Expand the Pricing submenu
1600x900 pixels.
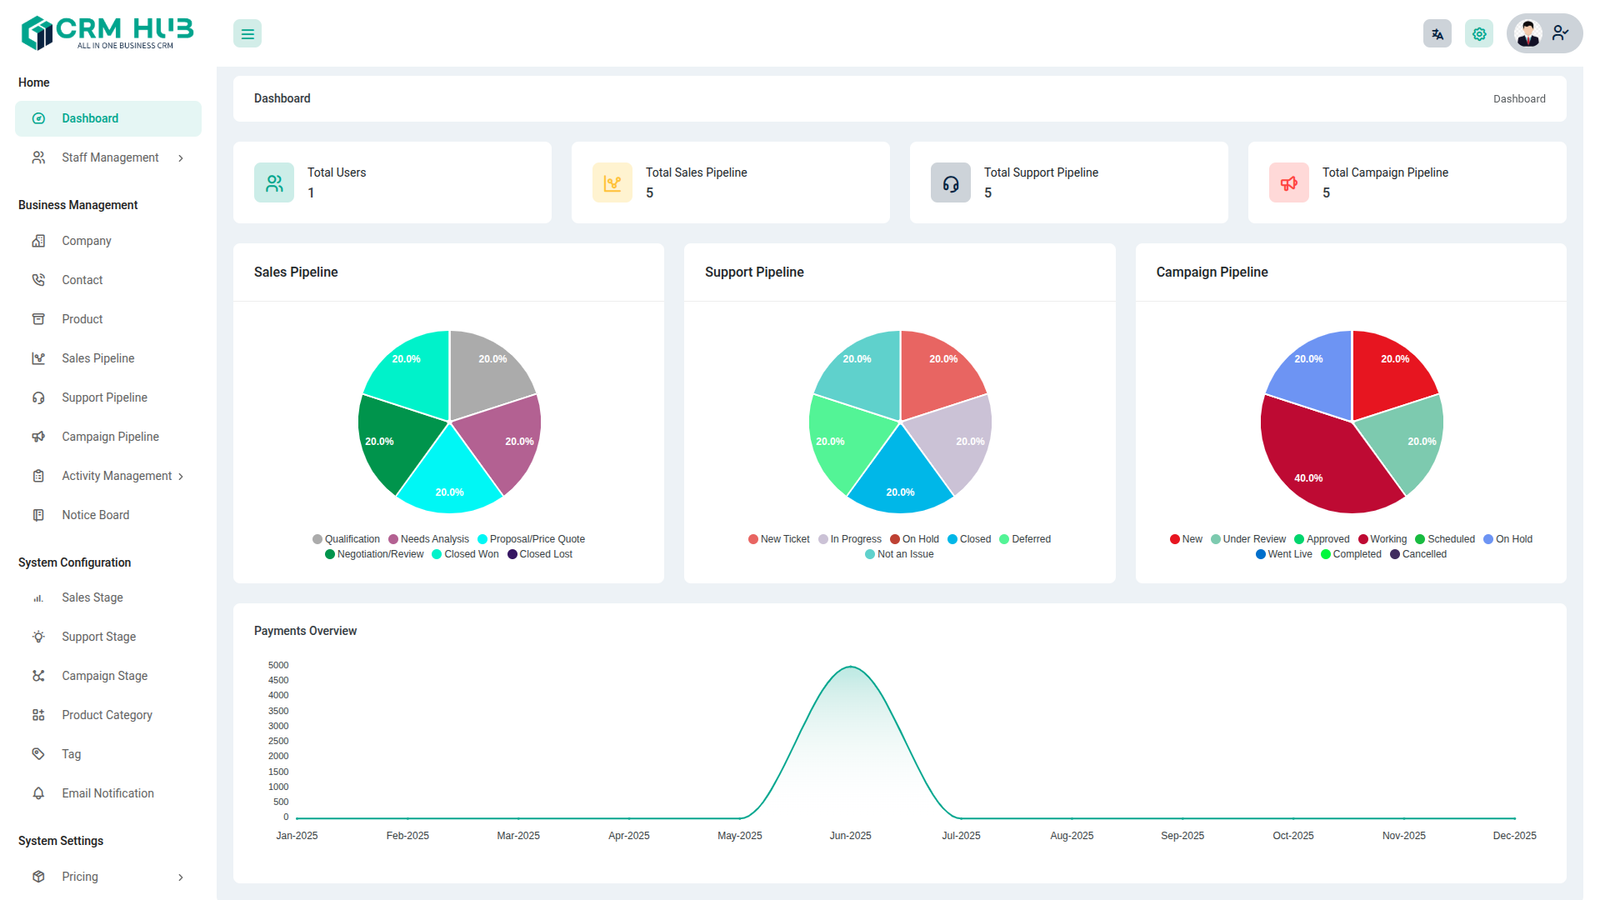point(80,877)
